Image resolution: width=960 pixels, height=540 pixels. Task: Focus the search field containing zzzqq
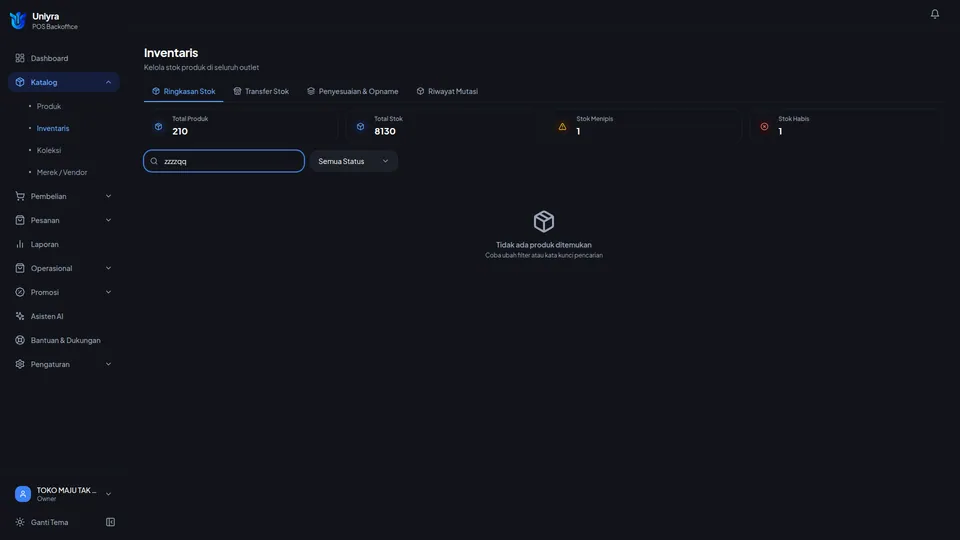[x=224, y=161]
